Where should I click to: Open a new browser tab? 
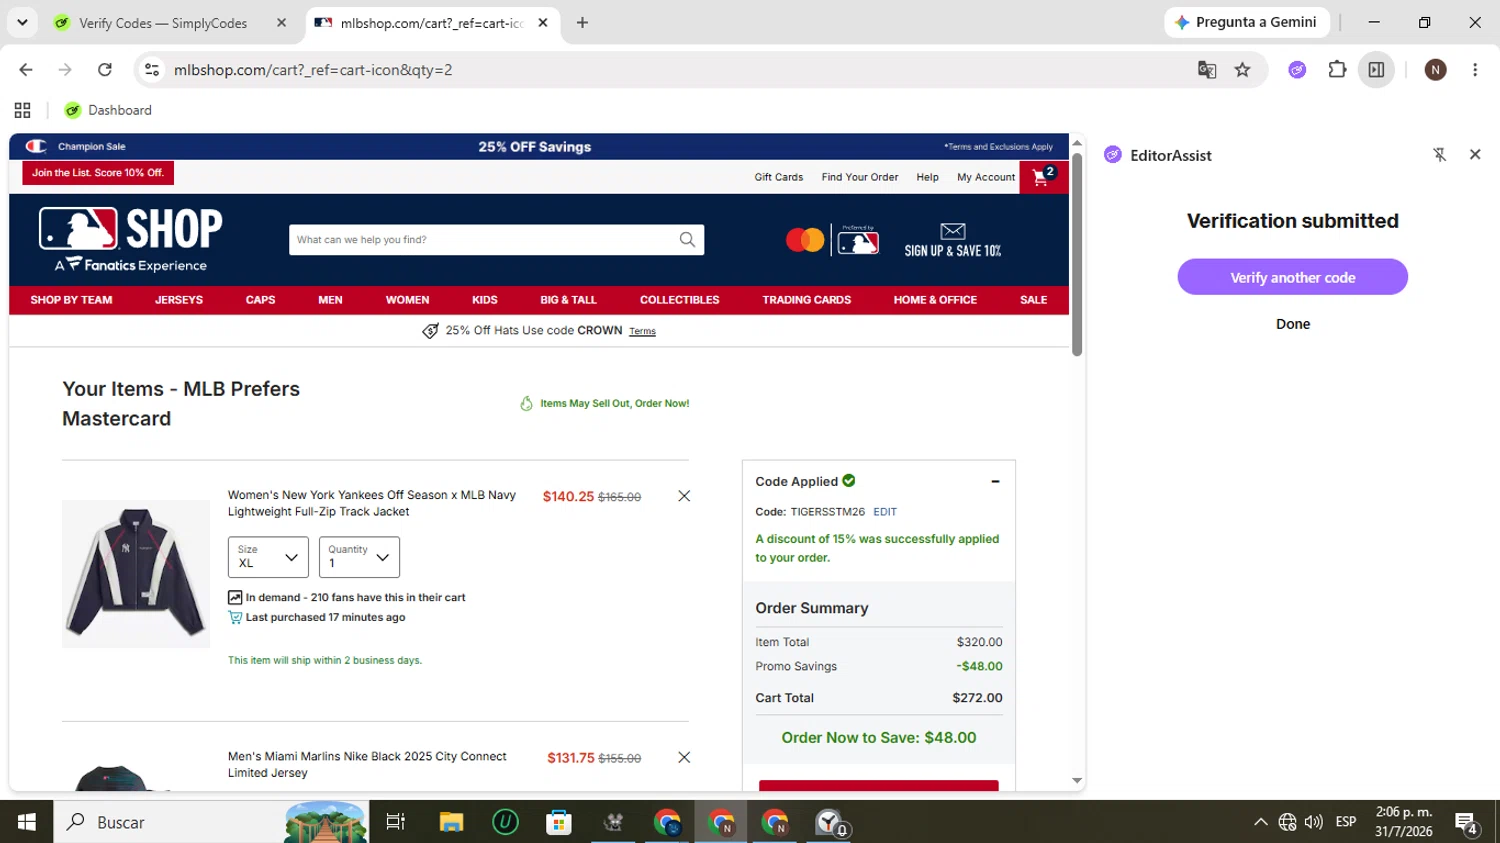tap(582, 23)
